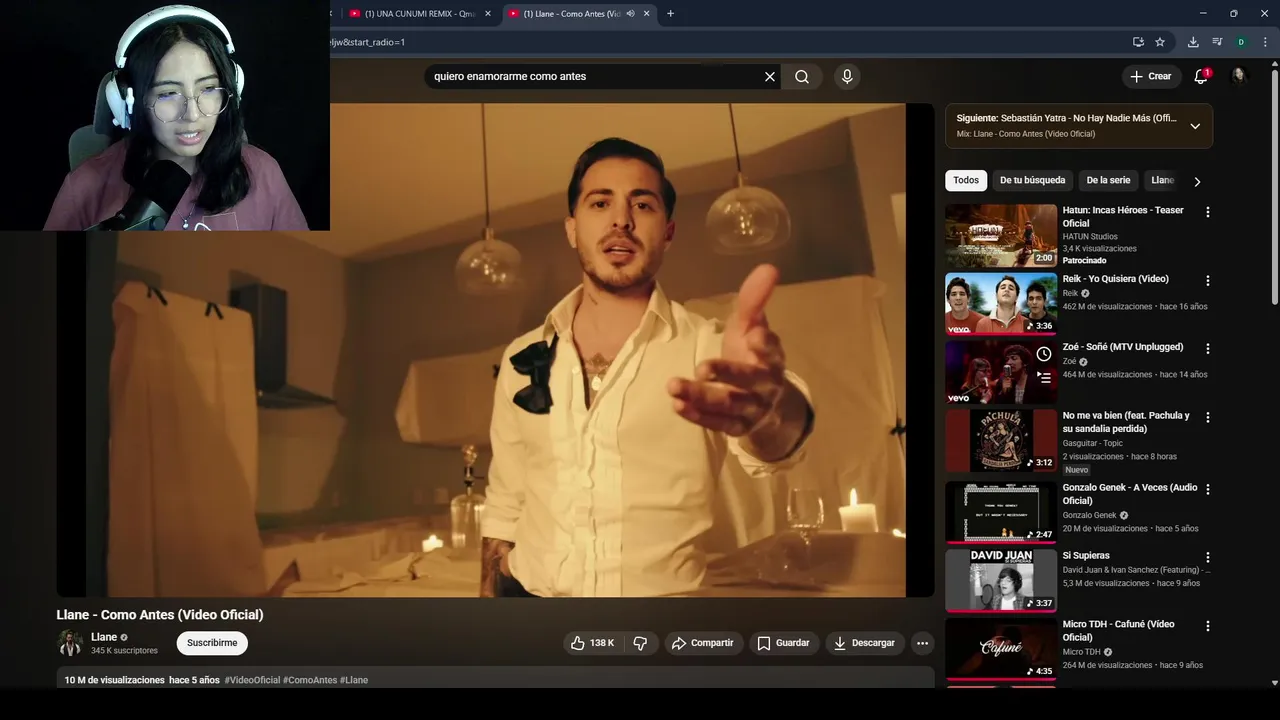1280x720 pixels.
Task: Open a new browser tab
Action: (x=670, y=13)
